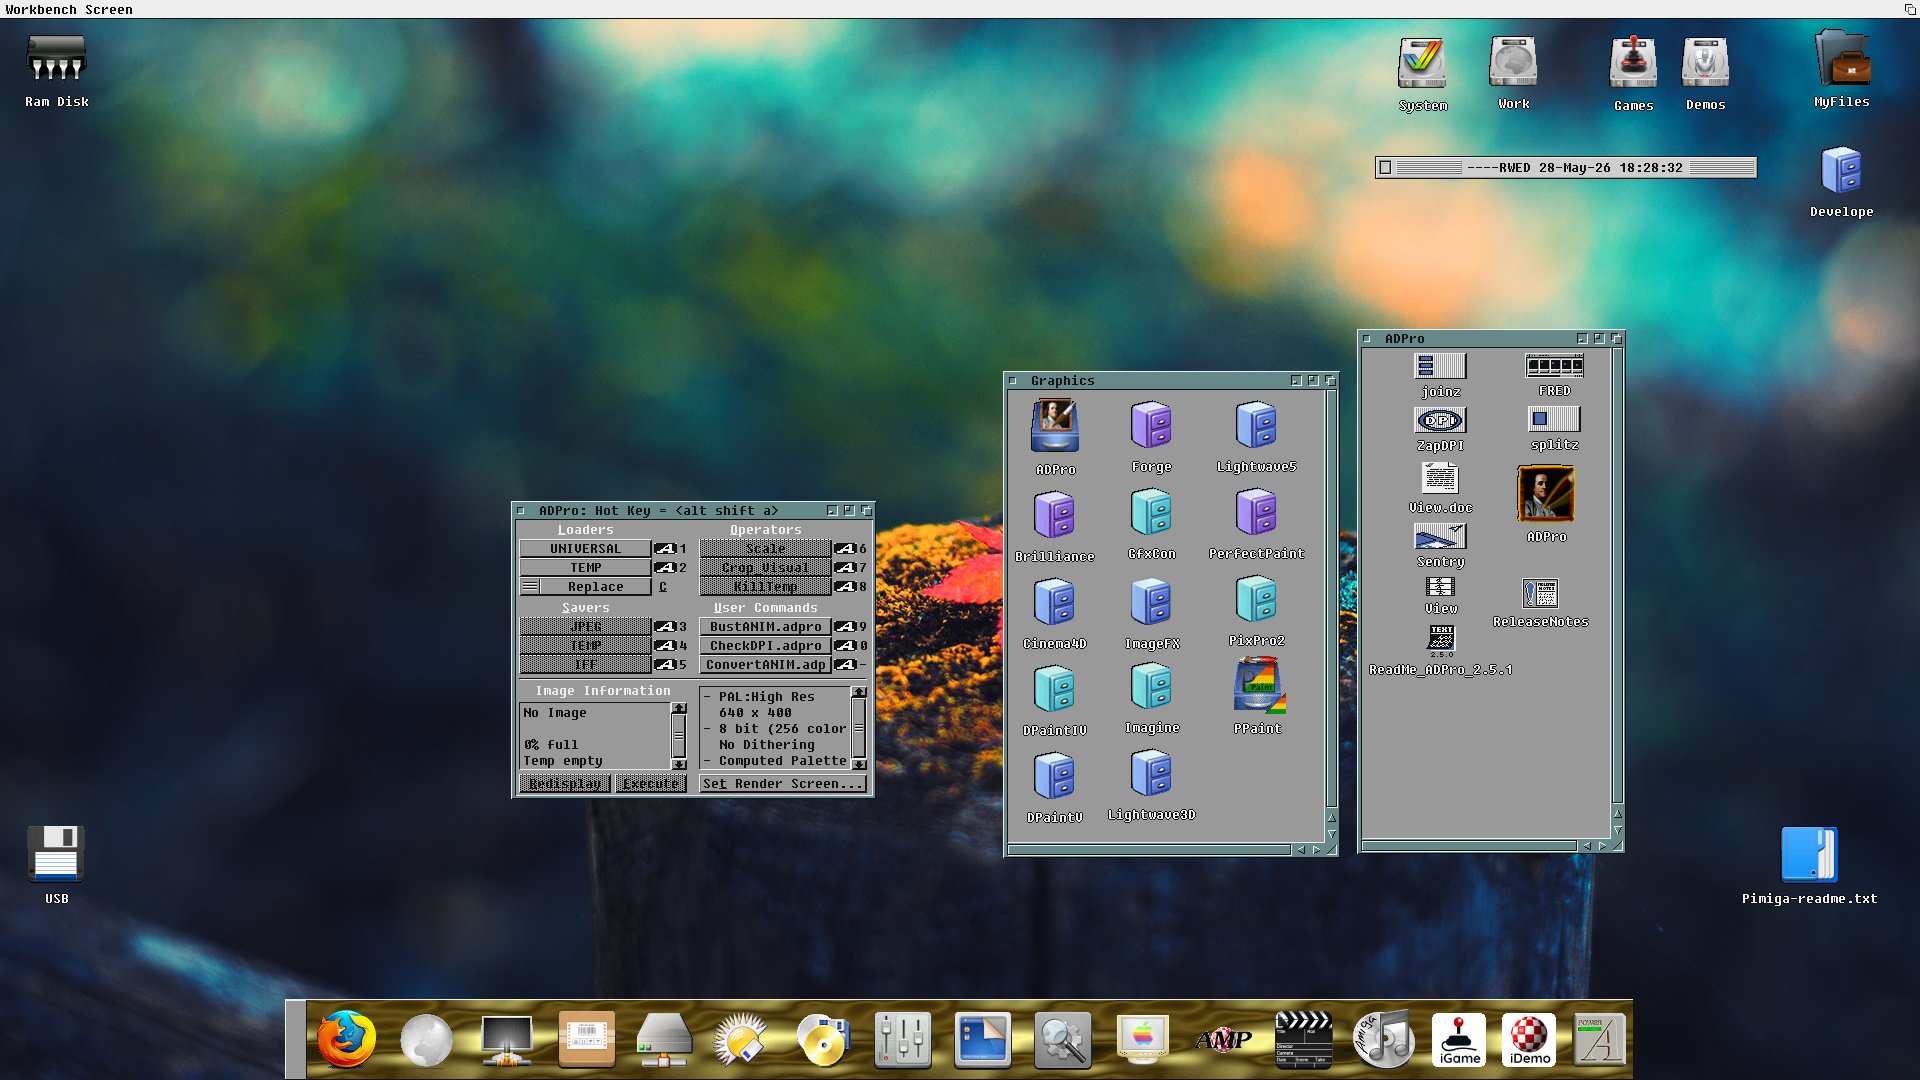Click Graphics window vertical scrollbar
Viewport: 1920px width, 1080px height.
tap(1331, 598)
